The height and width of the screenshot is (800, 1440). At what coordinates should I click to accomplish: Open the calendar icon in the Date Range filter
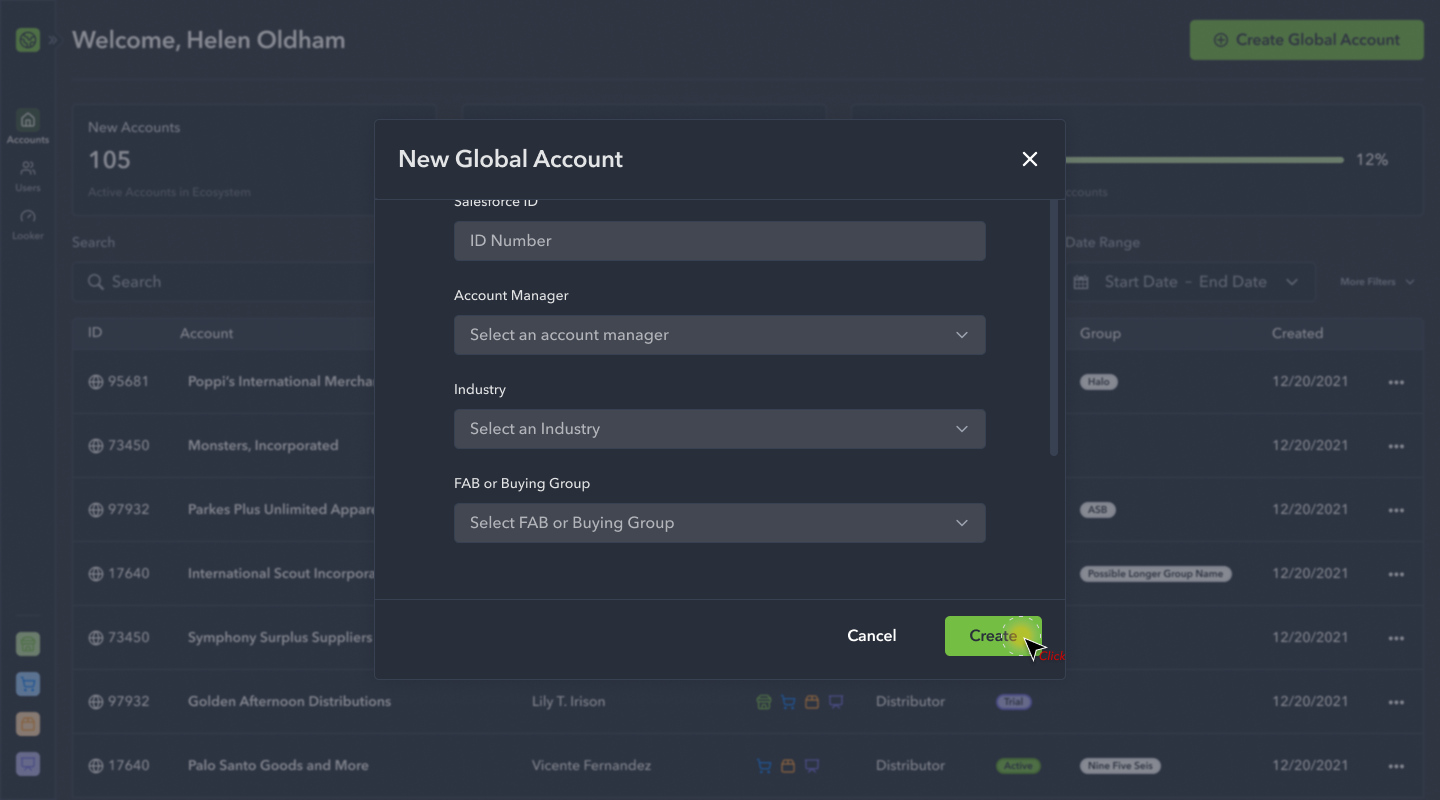click(x=1081, y=281)
